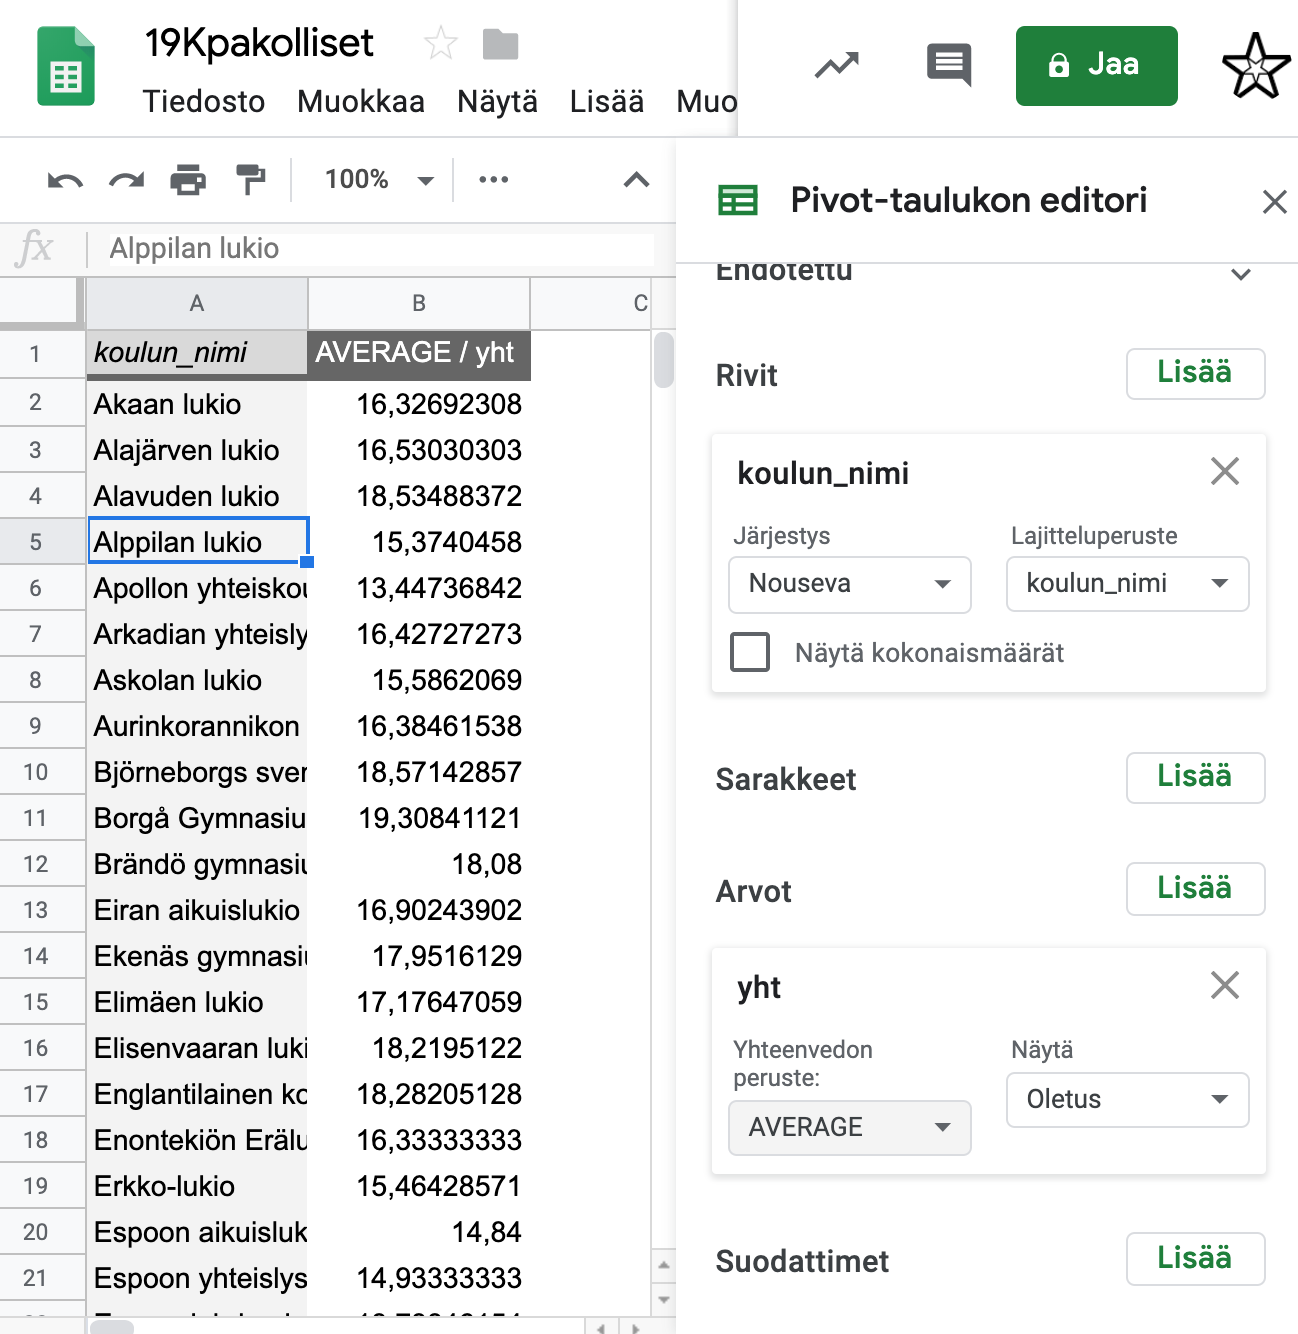Click the print icon in toolbar

click(x=188, y=181)
